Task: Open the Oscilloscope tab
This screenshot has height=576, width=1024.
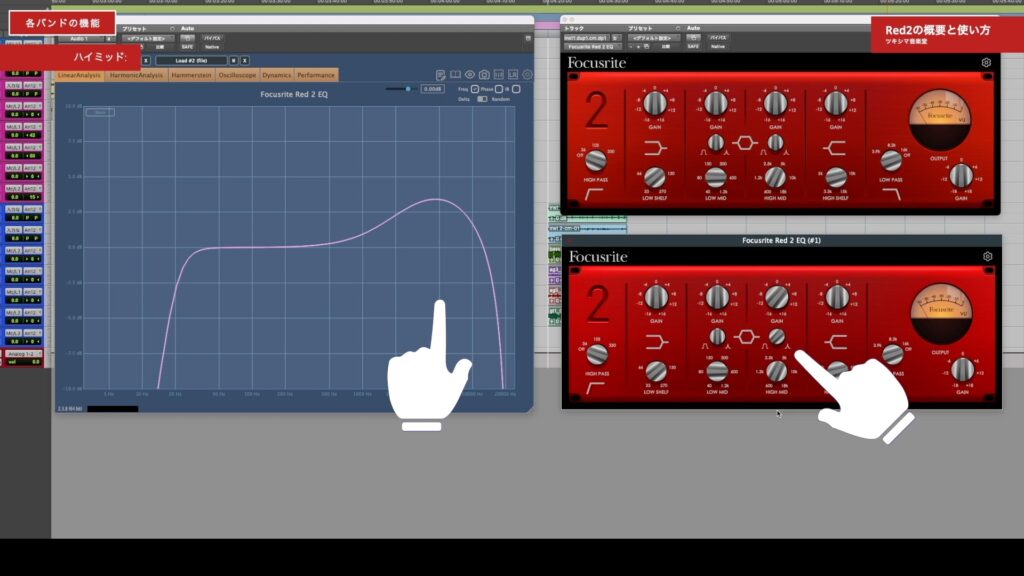Action: coord(237,75)
